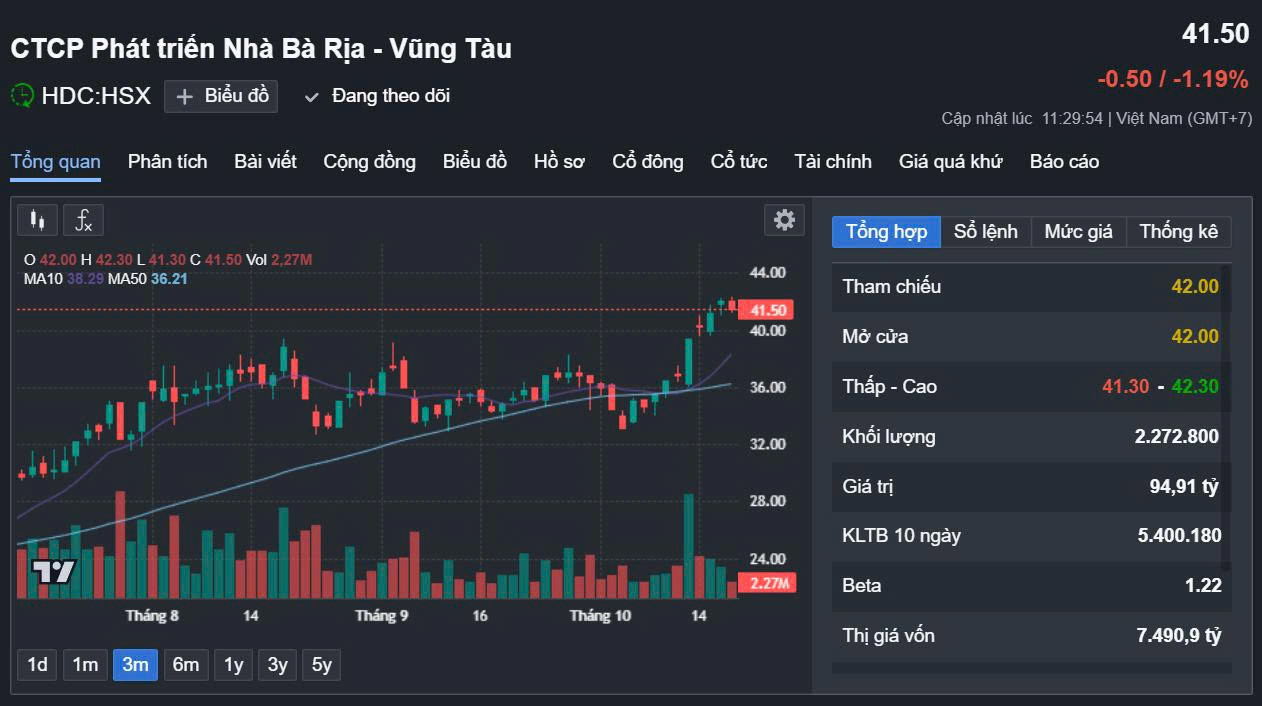Open the indicators fx function button
The image size is (1262, 706).
pyautogui.click(x=84, y=220)
